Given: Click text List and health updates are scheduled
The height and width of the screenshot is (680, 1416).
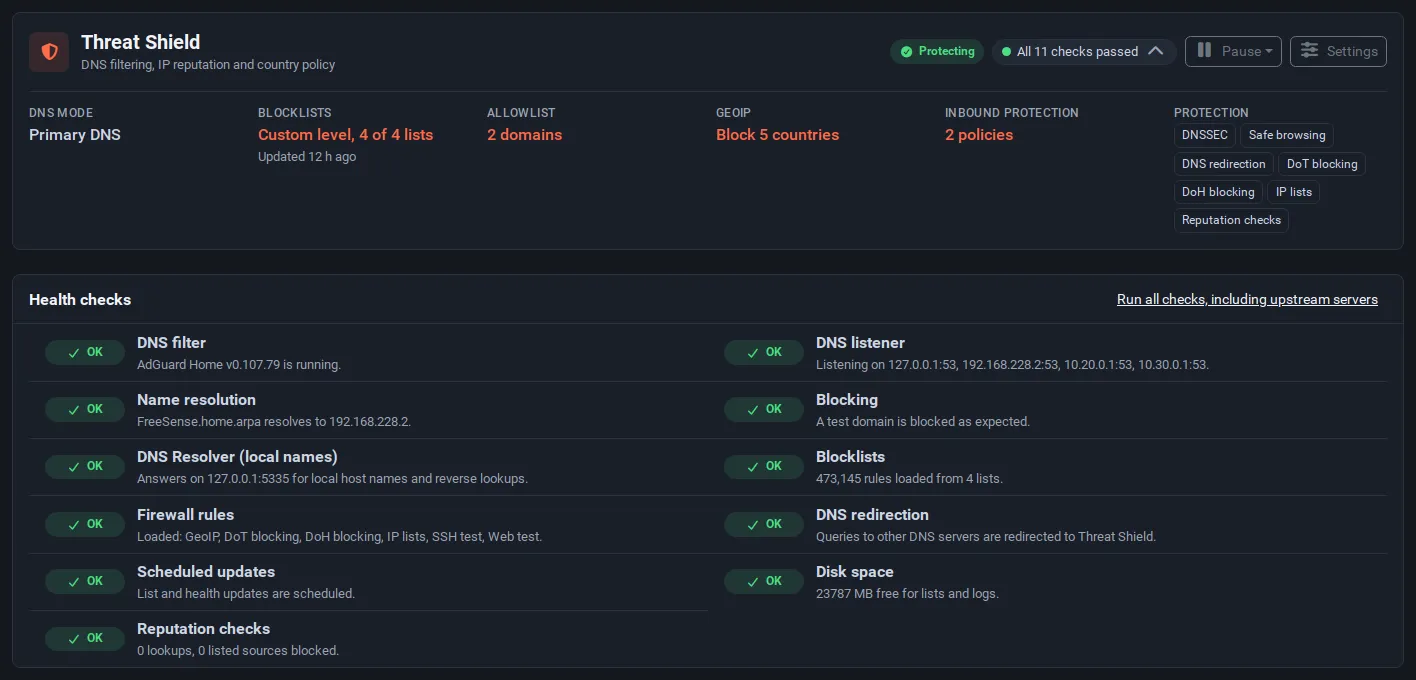Looking at the screenshot, I should (x=246, y=594).
